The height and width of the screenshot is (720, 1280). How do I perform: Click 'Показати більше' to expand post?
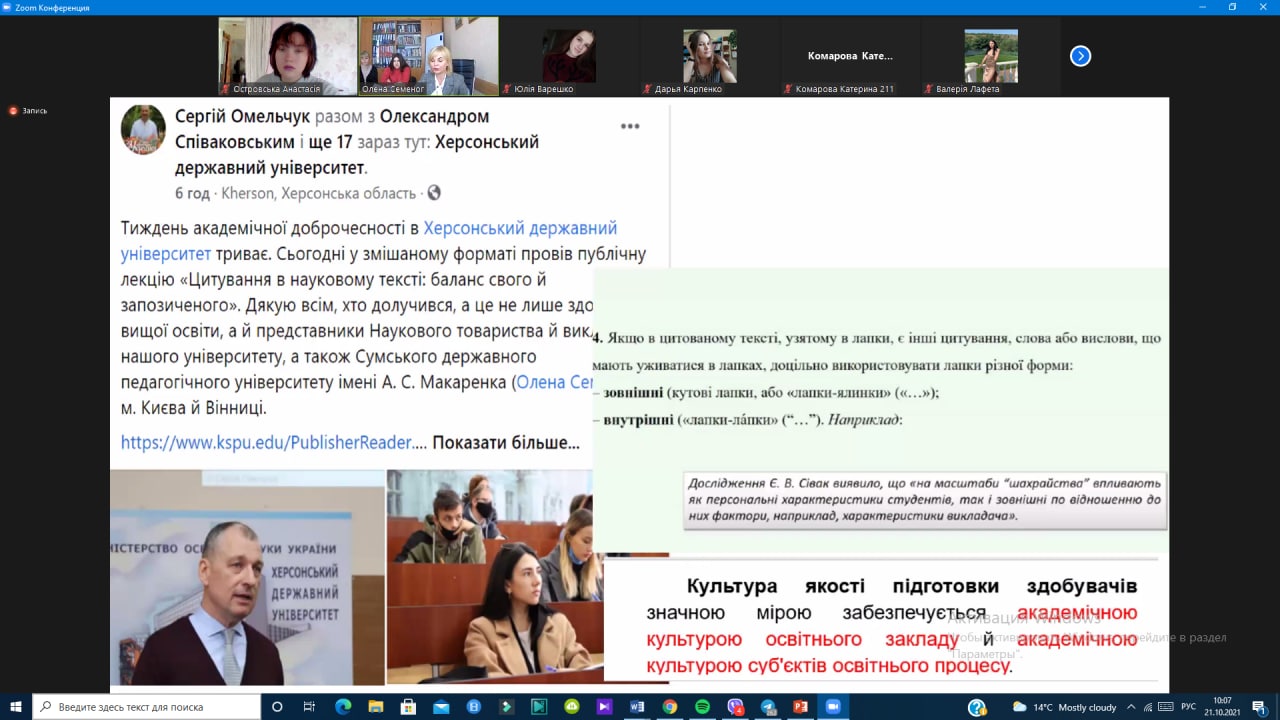(x=505, y=442)
